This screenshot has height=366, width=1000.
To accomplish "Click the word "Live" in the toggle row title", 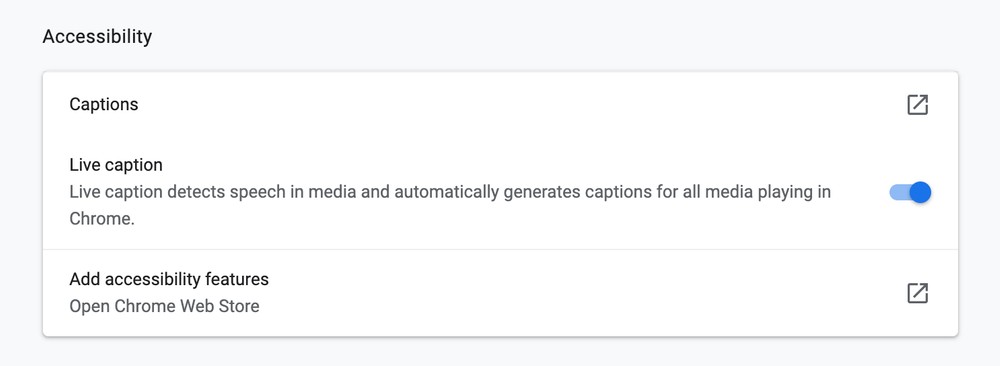I will click(85, 165).
